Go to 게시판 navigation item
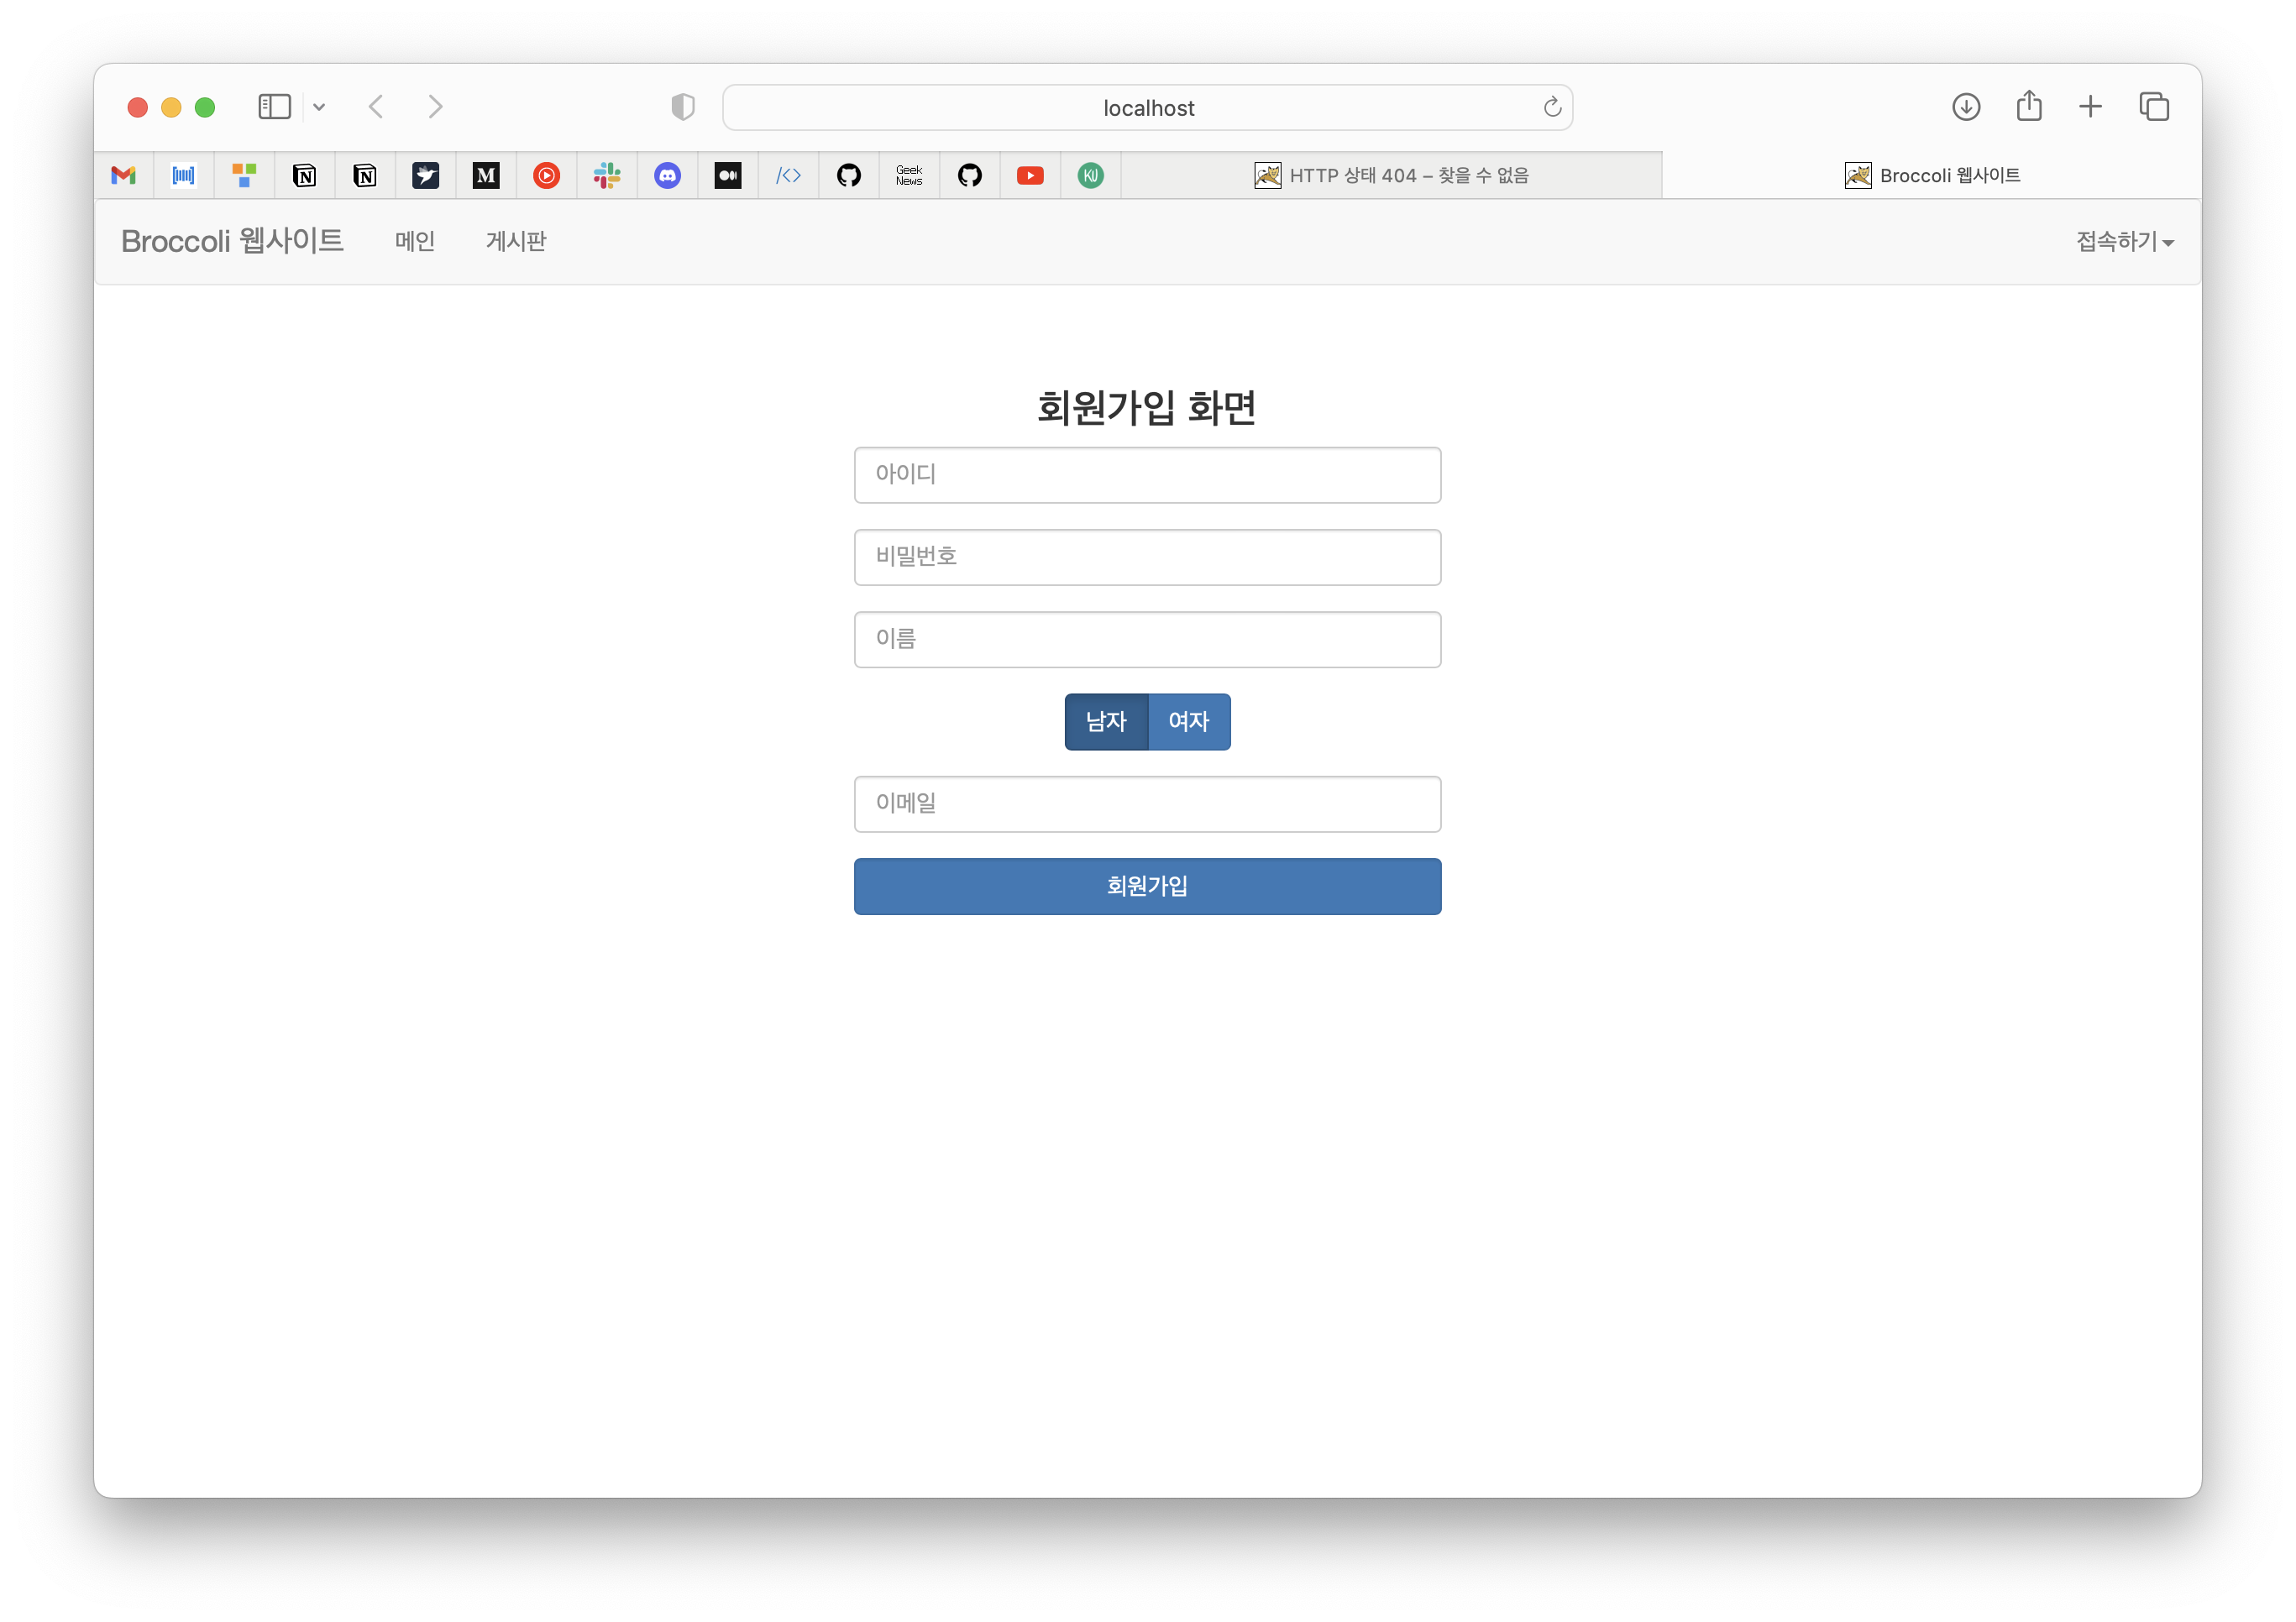This screenshot has width=2296, height=1622. [516, 242]
